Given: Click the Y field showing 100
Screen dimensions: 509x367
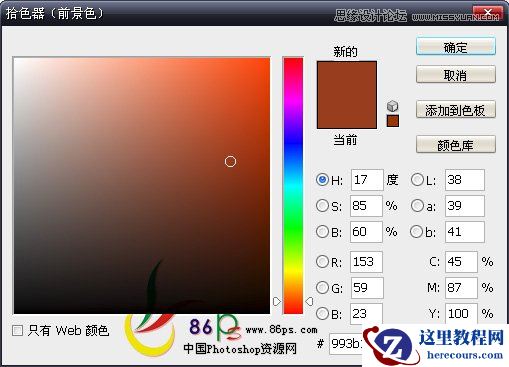Looking at the screenshot, I should point(461,313).
